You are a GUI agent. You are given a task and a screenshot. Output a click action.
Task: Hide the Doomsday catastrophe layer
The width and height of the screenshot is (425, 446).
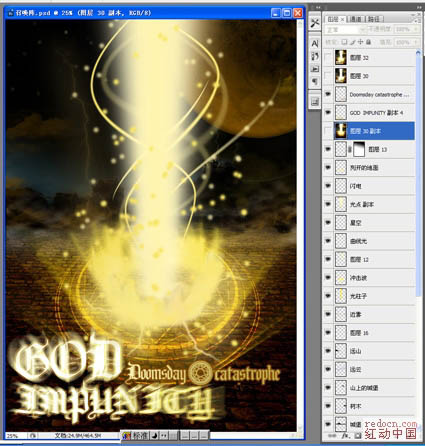click(328, 94)
